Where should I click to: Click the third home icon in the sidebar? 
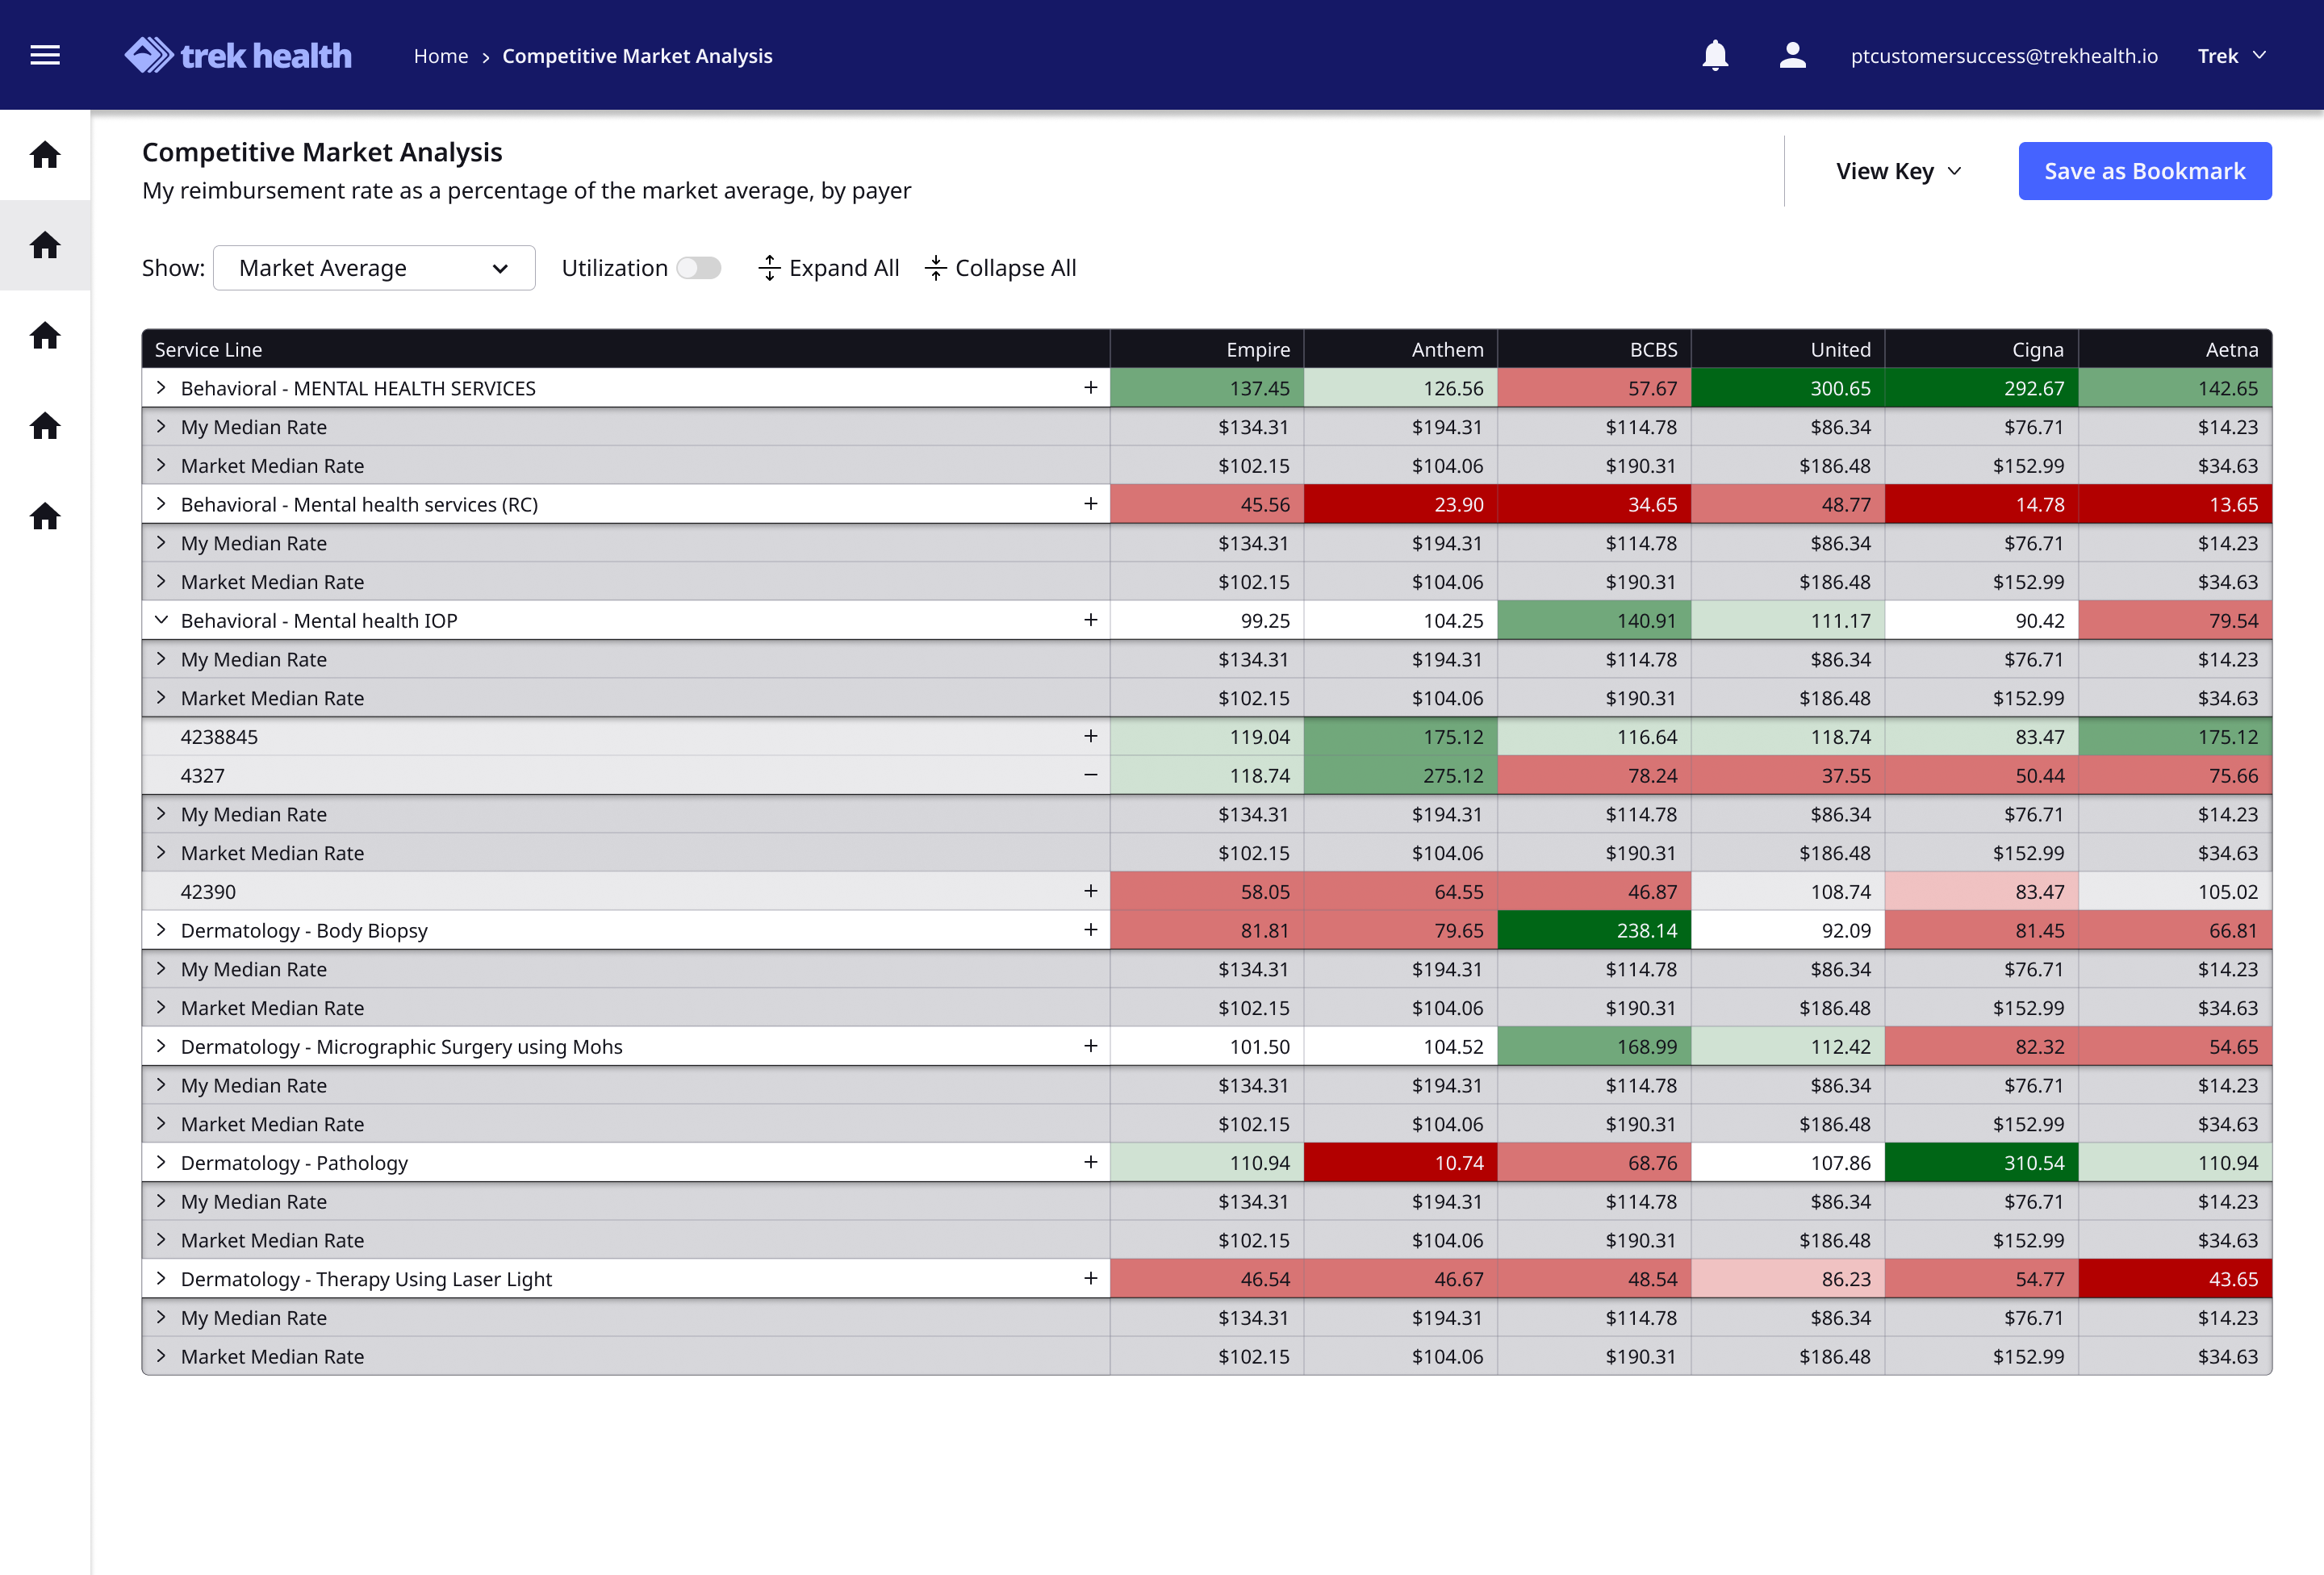(45, 335)
